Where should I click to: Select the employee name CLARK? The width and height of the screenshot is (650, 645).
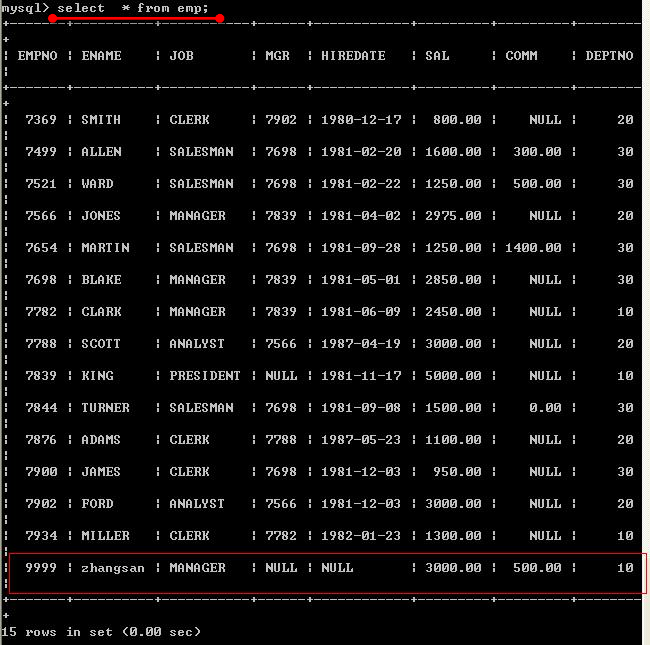point(101,312)
